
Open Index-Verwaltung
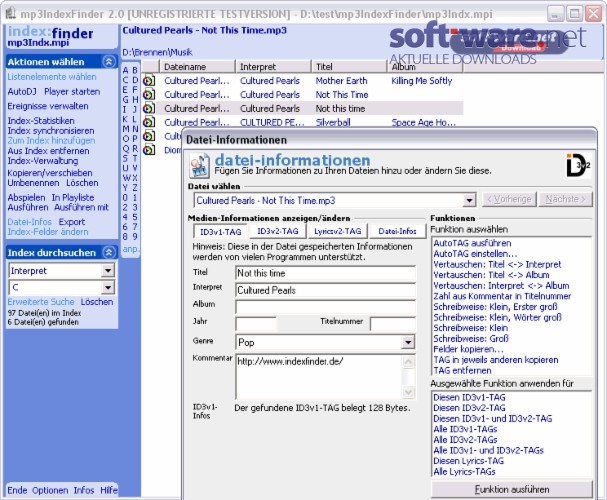click(x=43, y=161)
